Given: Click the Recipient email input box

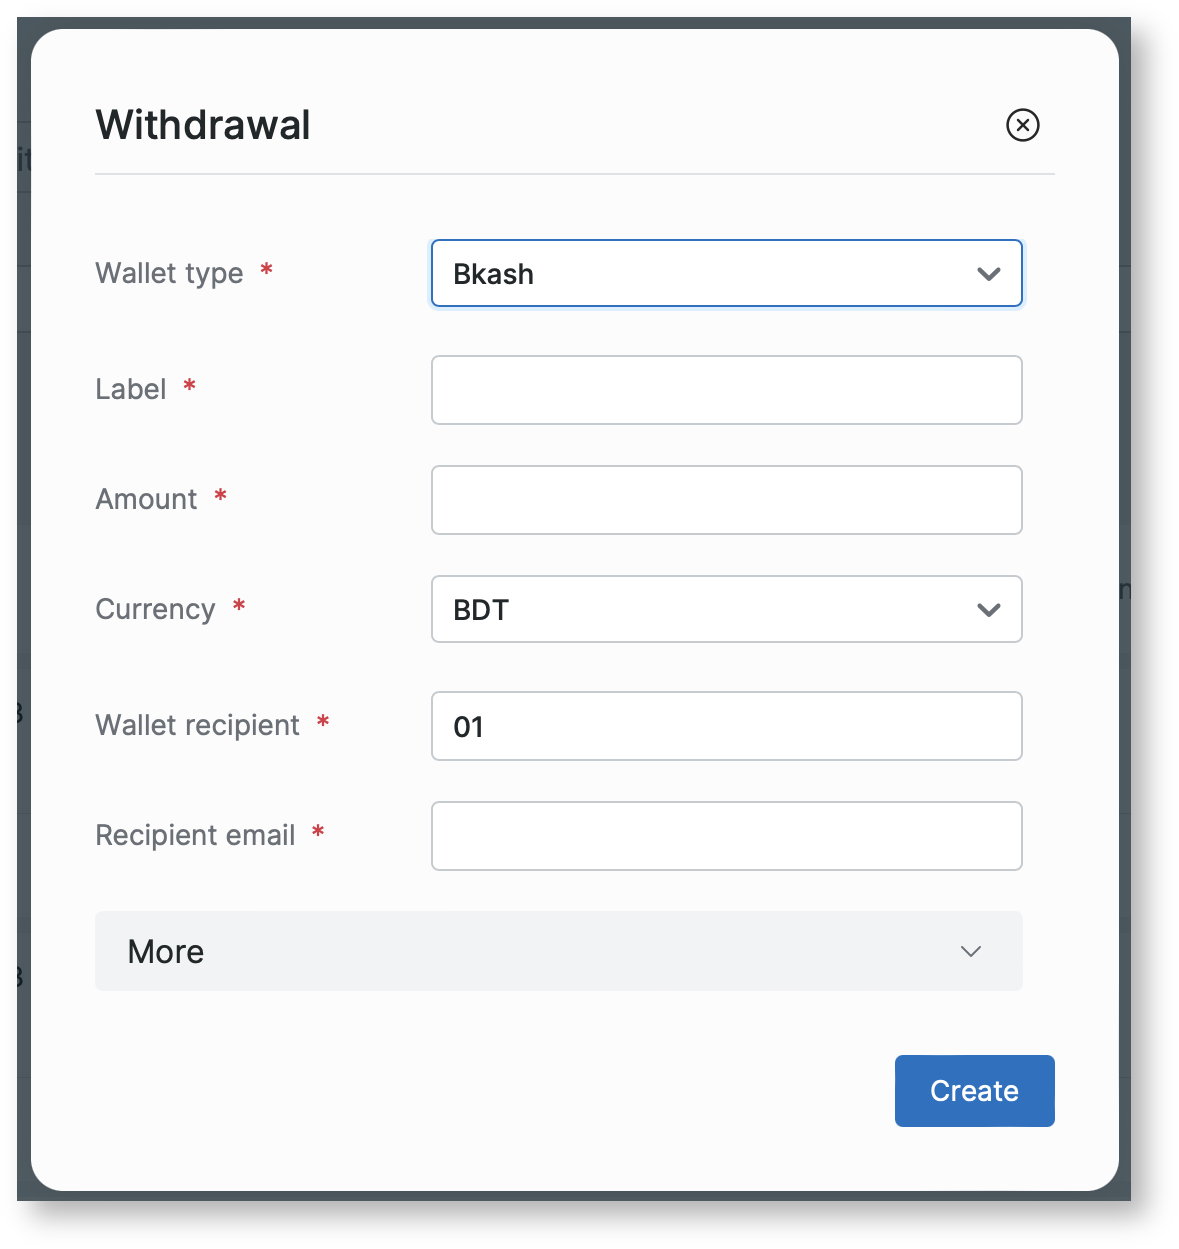Looking at the screenshot, I should click(x=726, y=836).
